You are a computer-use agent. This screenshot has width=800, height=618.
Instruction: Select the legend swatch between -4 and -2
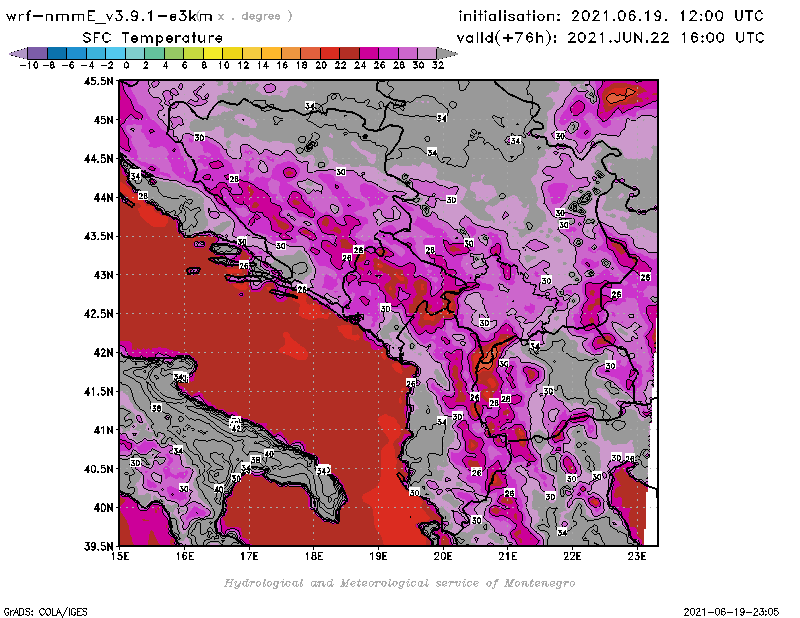(95, 53)
